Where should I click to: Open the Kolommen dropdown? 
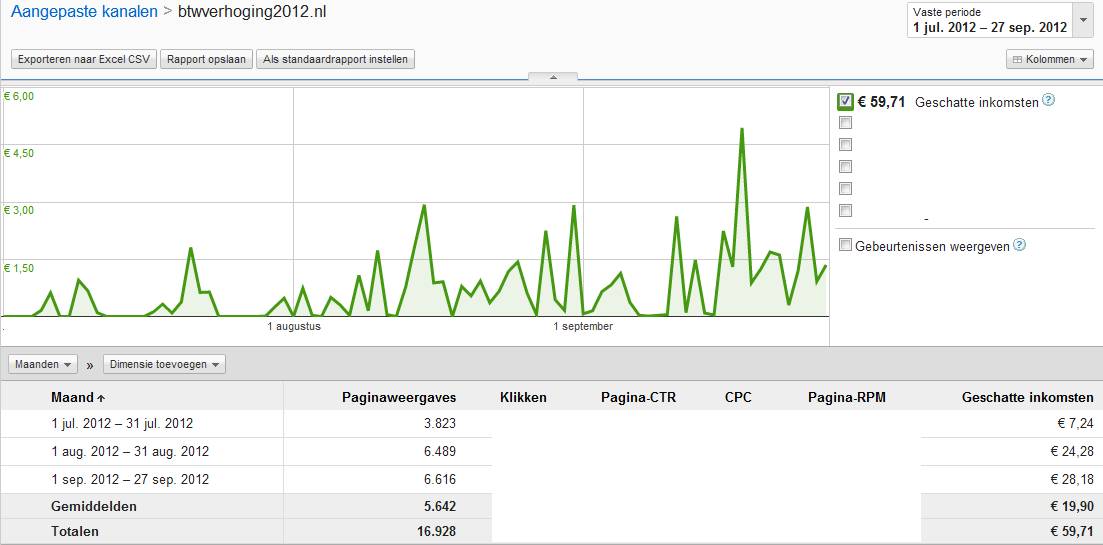1050,60
